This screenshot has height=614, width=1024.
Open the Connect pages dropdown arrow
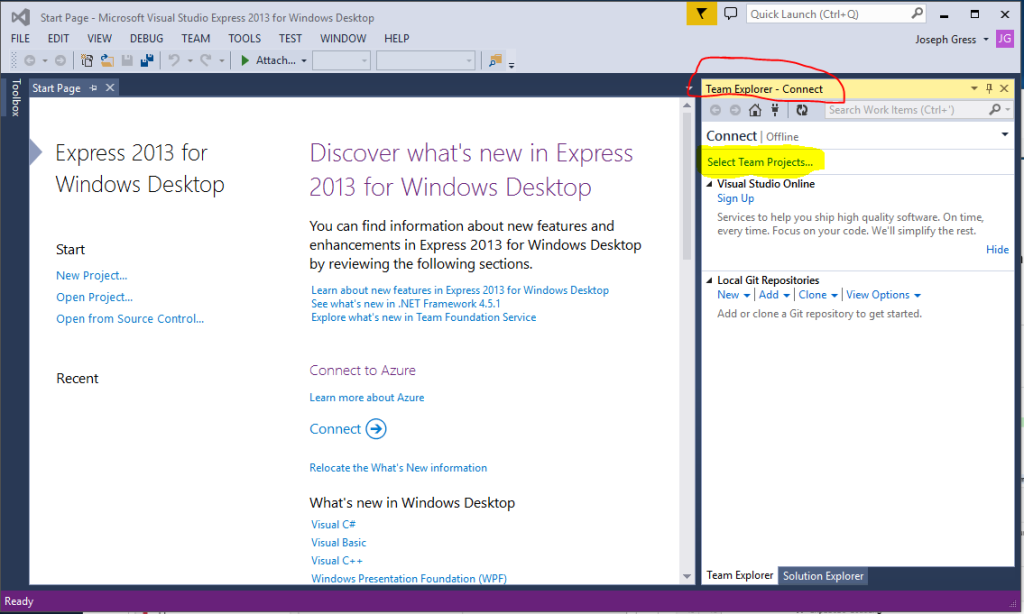point(1005,136)
